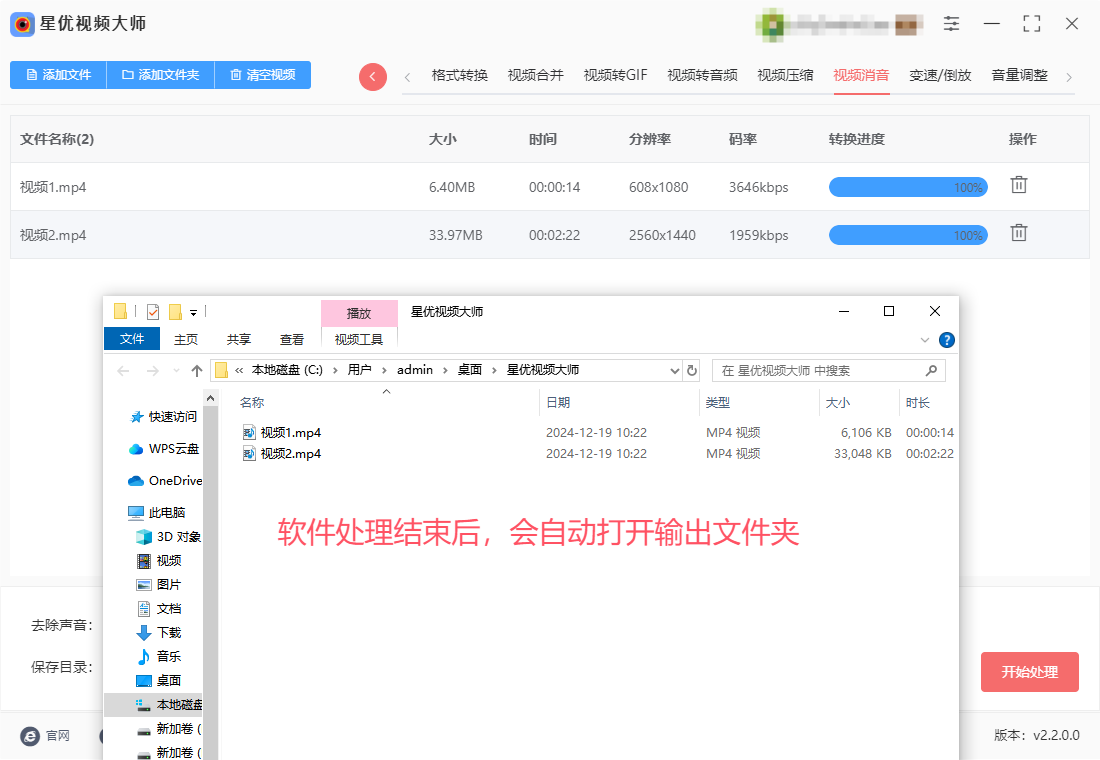Open the Explorer quick access toolbar dropdown
The height and width of the screenshot is (760, 1100).
pyautogui.click(x=194, y=313)
